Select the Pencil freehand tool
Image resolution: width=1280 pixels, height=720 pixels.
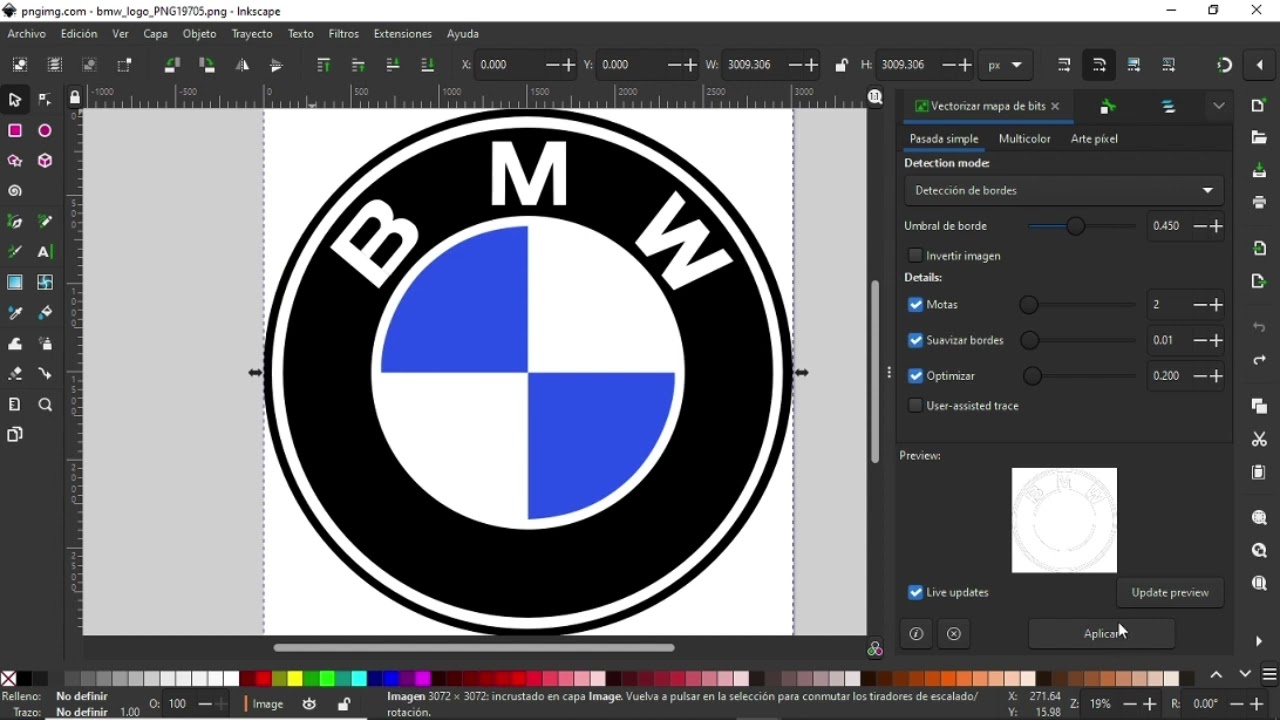coord(45,222)
